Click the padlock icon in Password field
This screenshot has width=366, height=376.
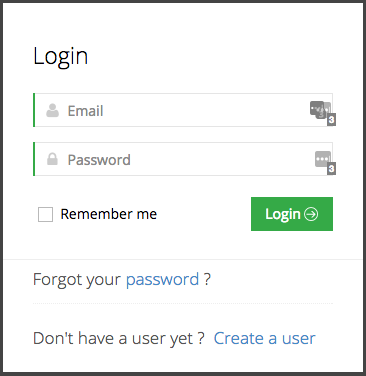[52, 159]
